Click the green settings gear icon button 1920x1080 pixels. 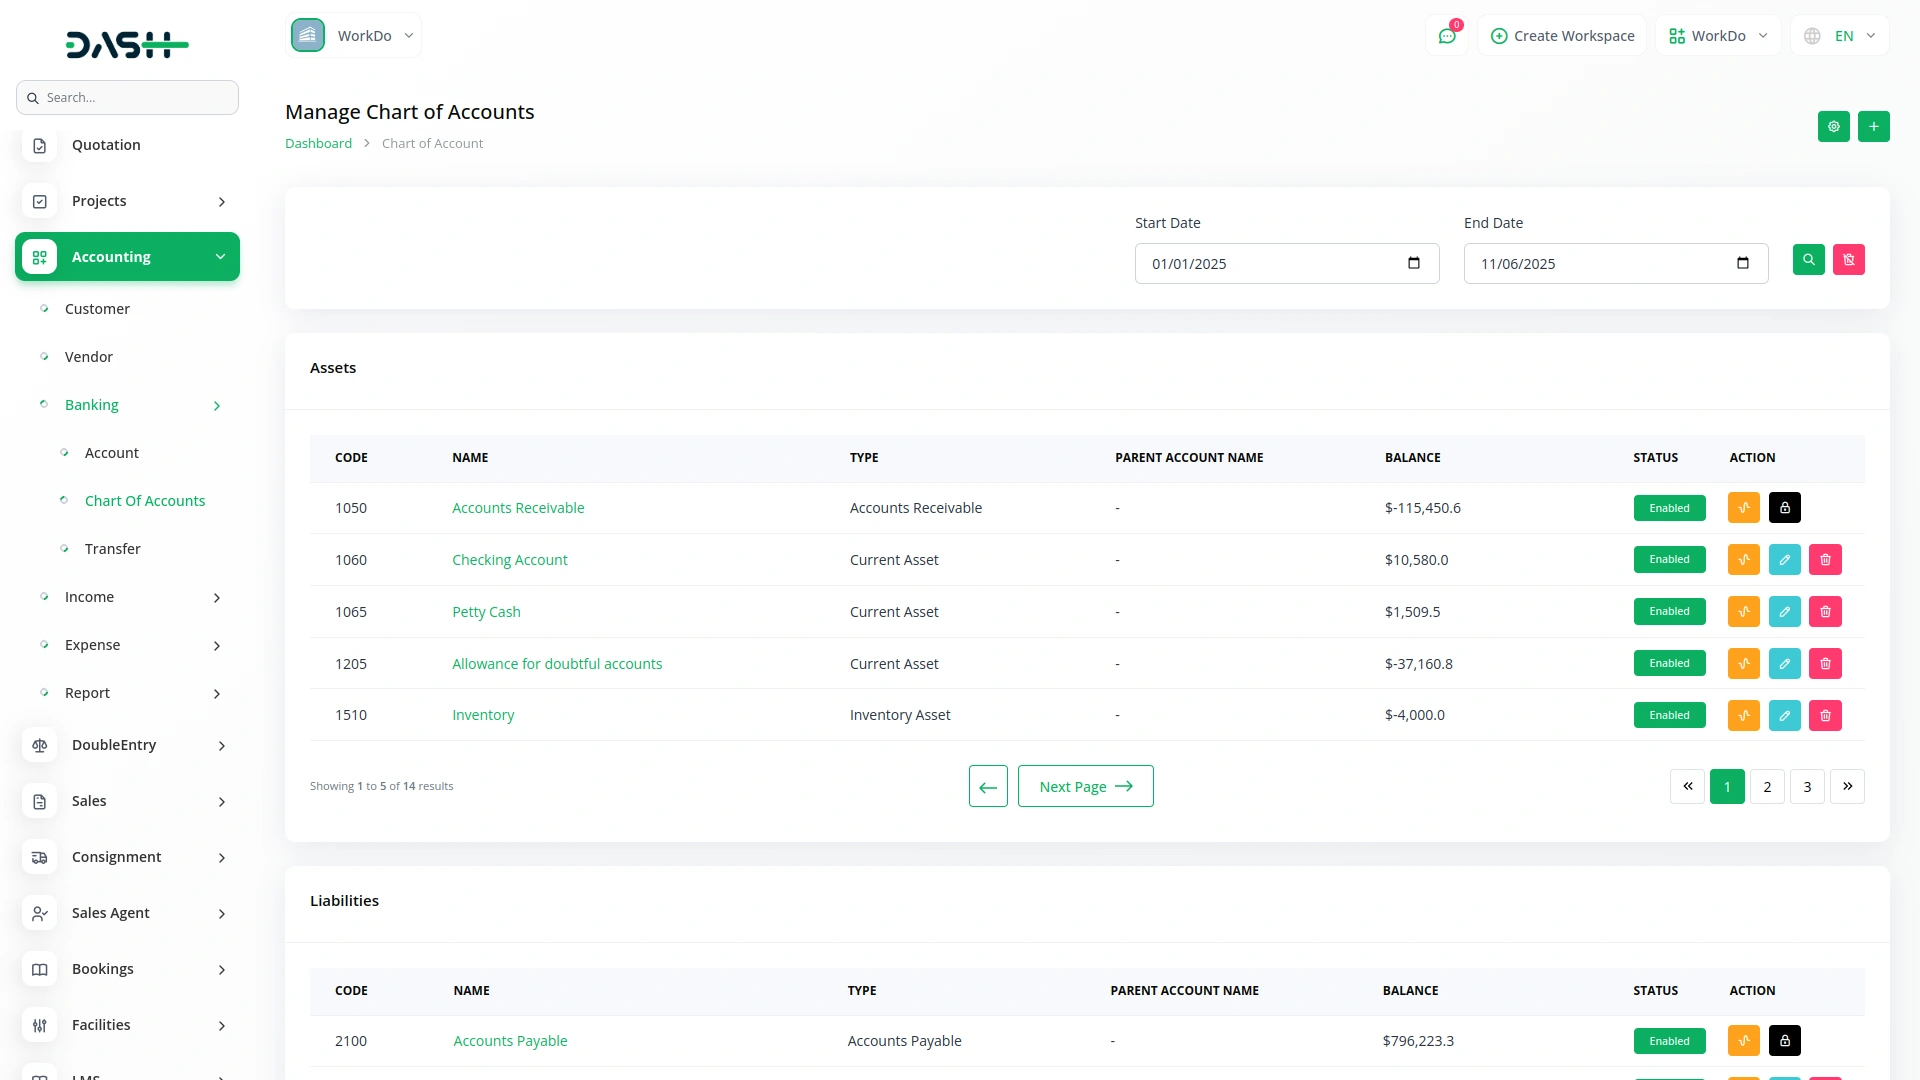click(1833, 127)
